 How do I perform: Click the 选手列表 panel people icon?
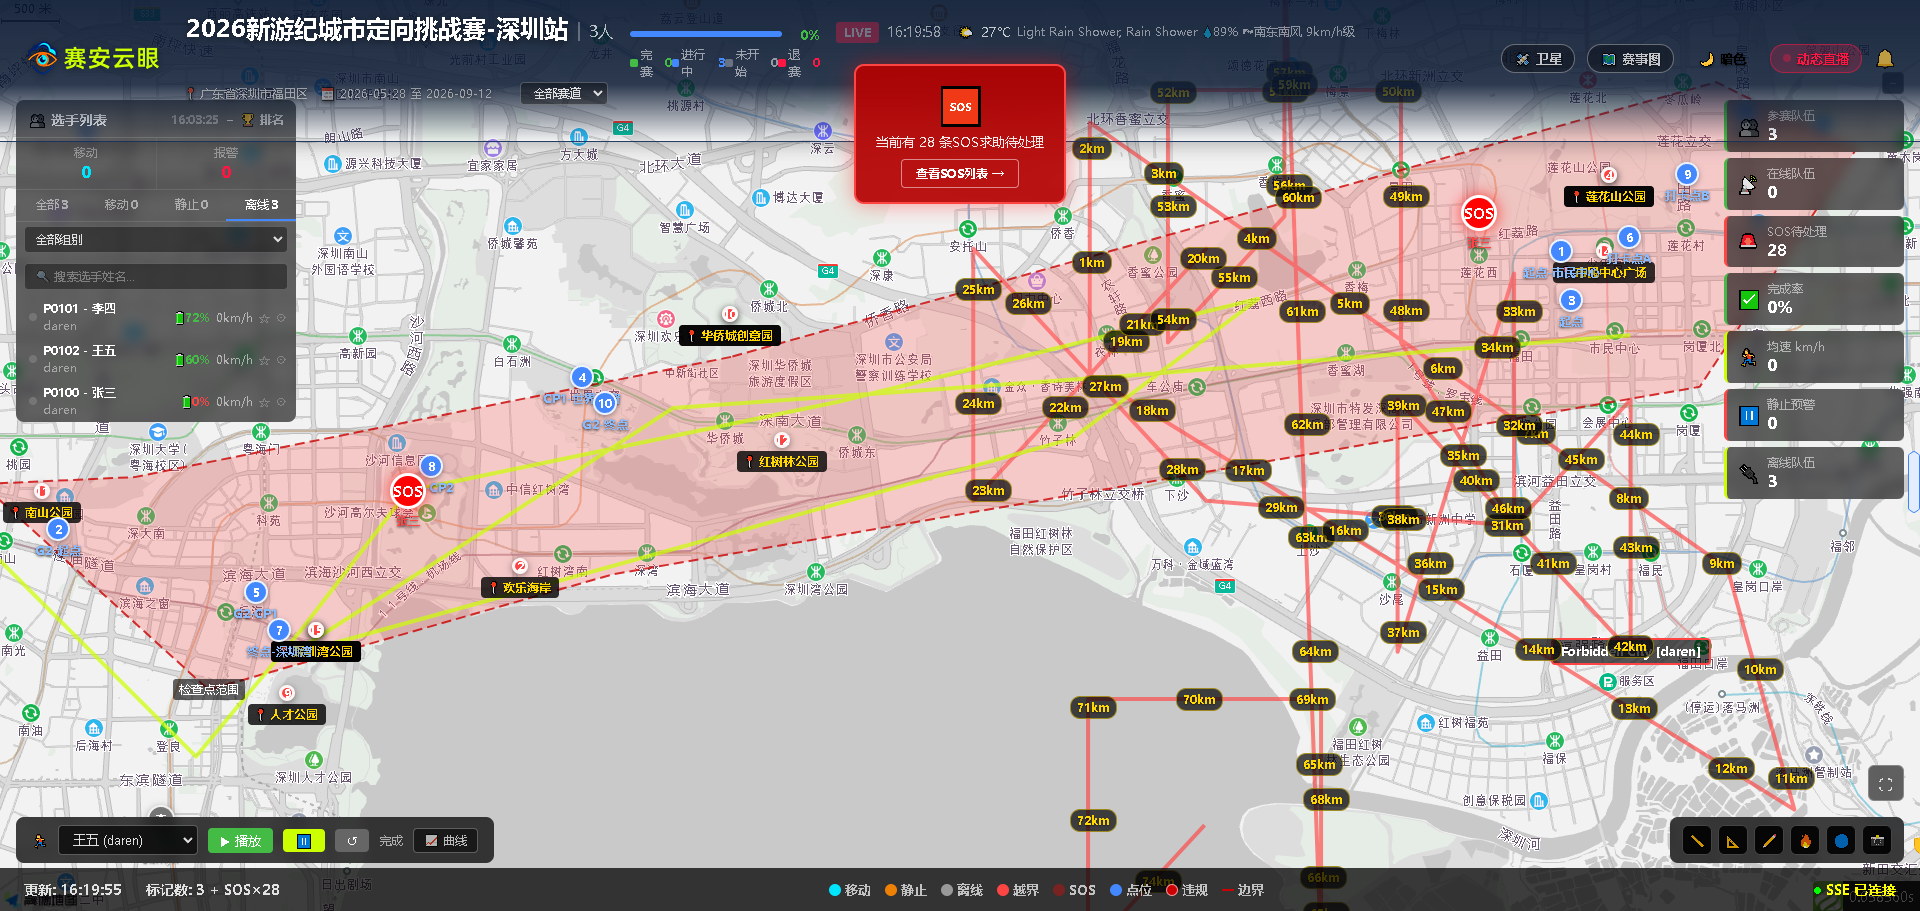36,120
